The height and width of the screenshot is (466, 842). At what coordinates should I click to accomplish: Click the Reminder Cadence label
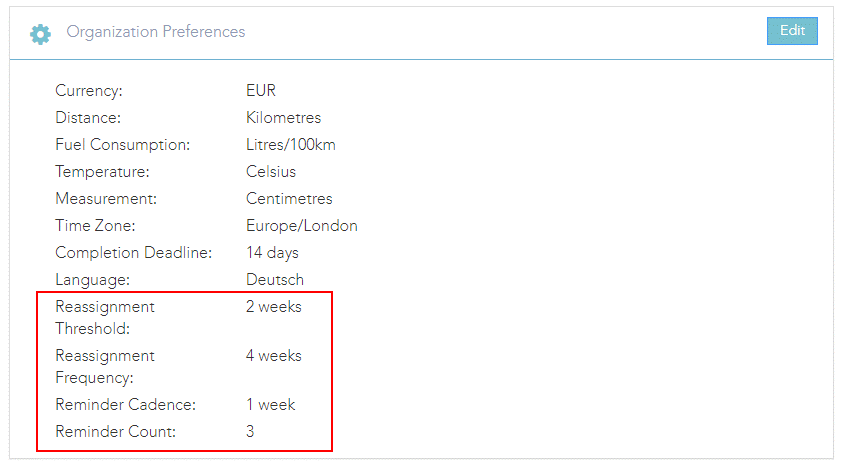(x=125, y=405)
